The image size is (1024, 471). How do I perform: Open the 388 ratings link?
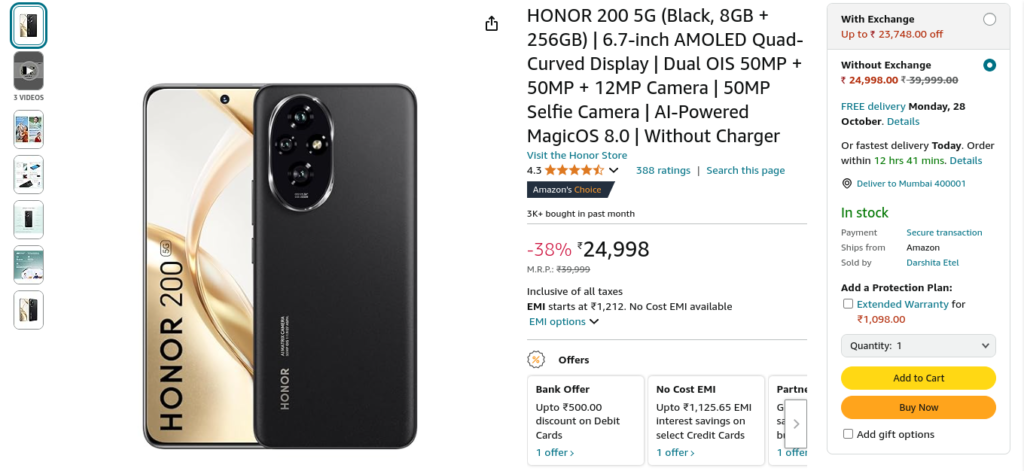663,171
